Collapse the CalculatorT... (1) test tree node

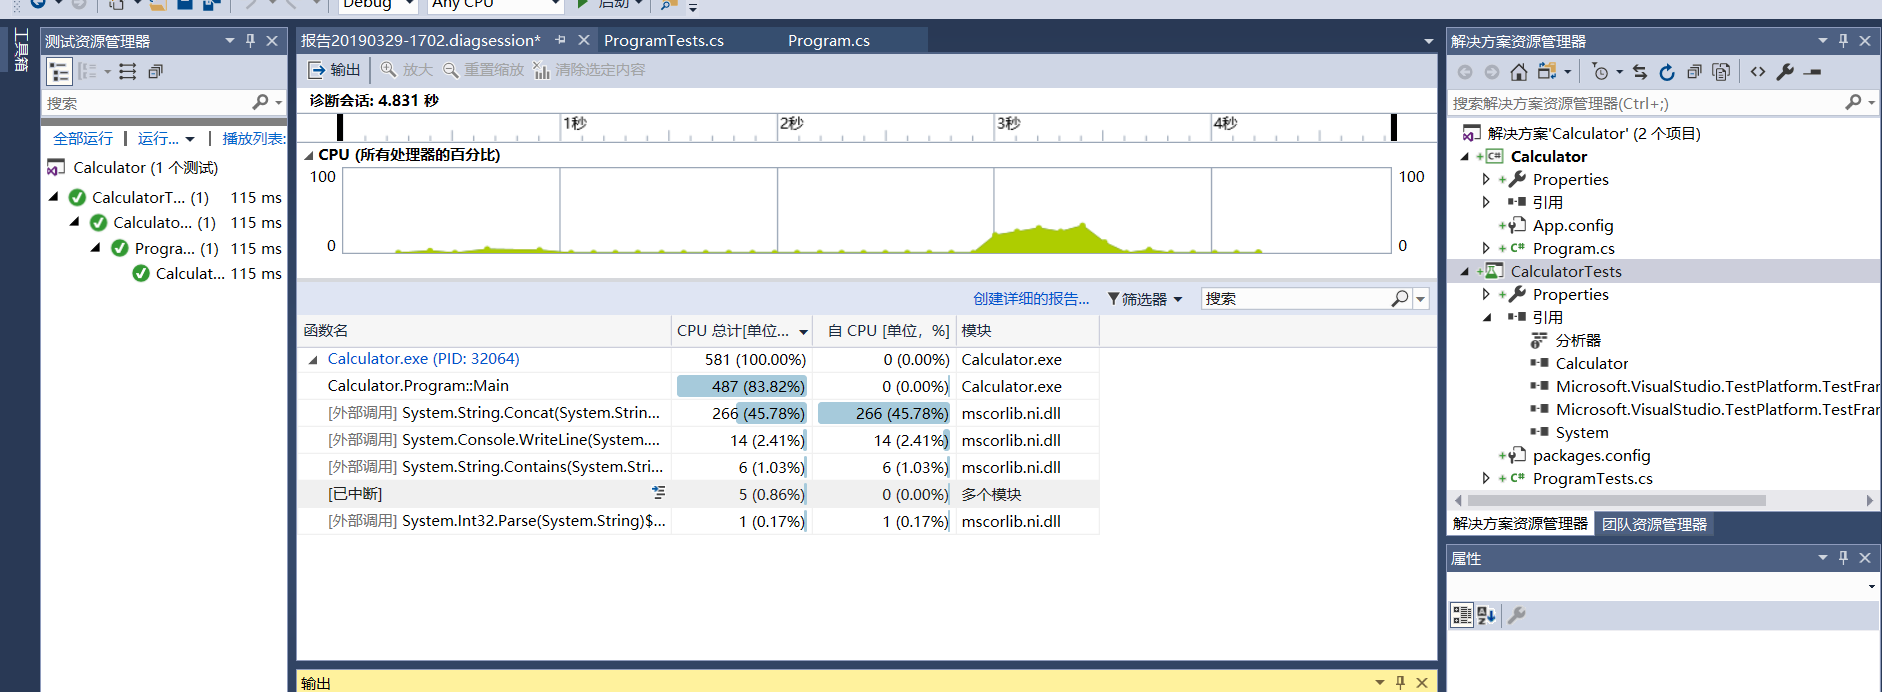[54, 197]
